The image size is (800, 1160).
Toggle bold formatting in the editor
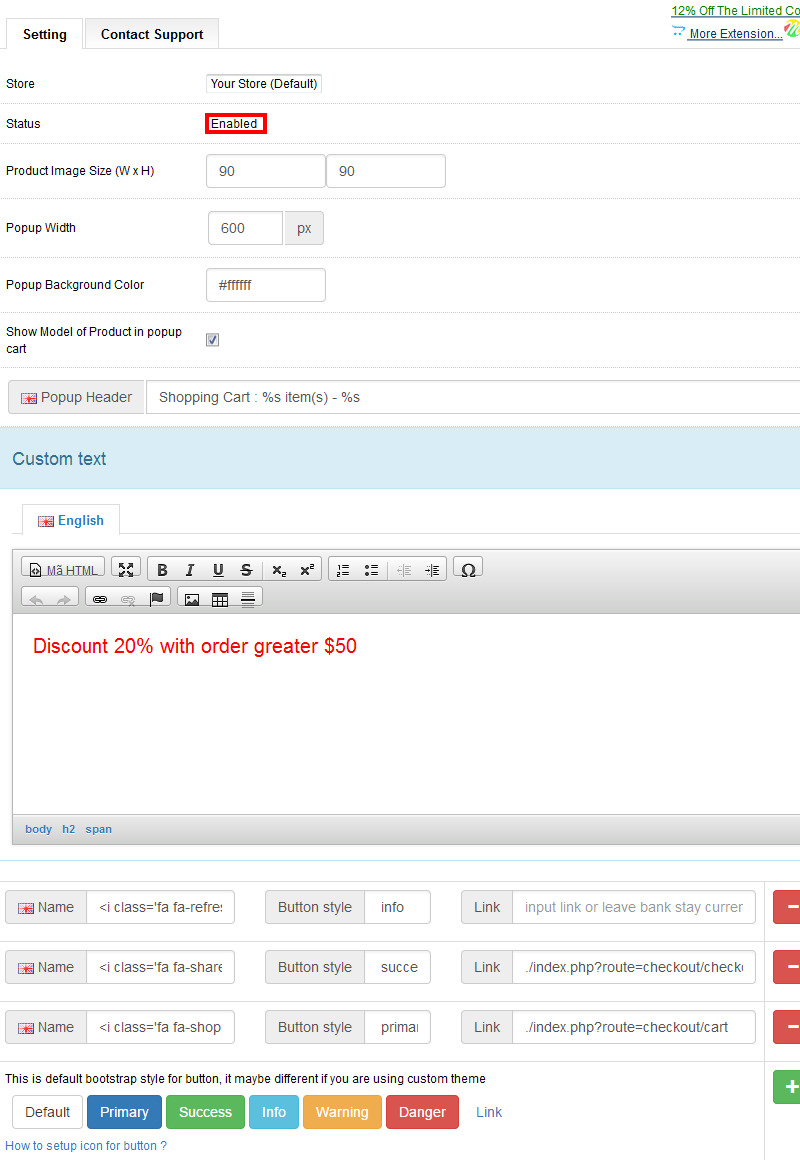(x=162, y=570)
